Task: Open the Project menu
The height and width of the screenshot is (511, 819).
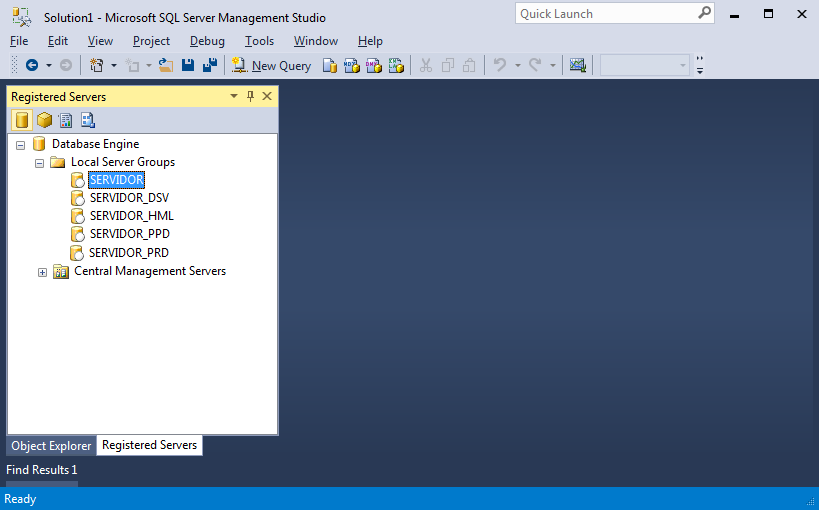Action: click(151, 41)
